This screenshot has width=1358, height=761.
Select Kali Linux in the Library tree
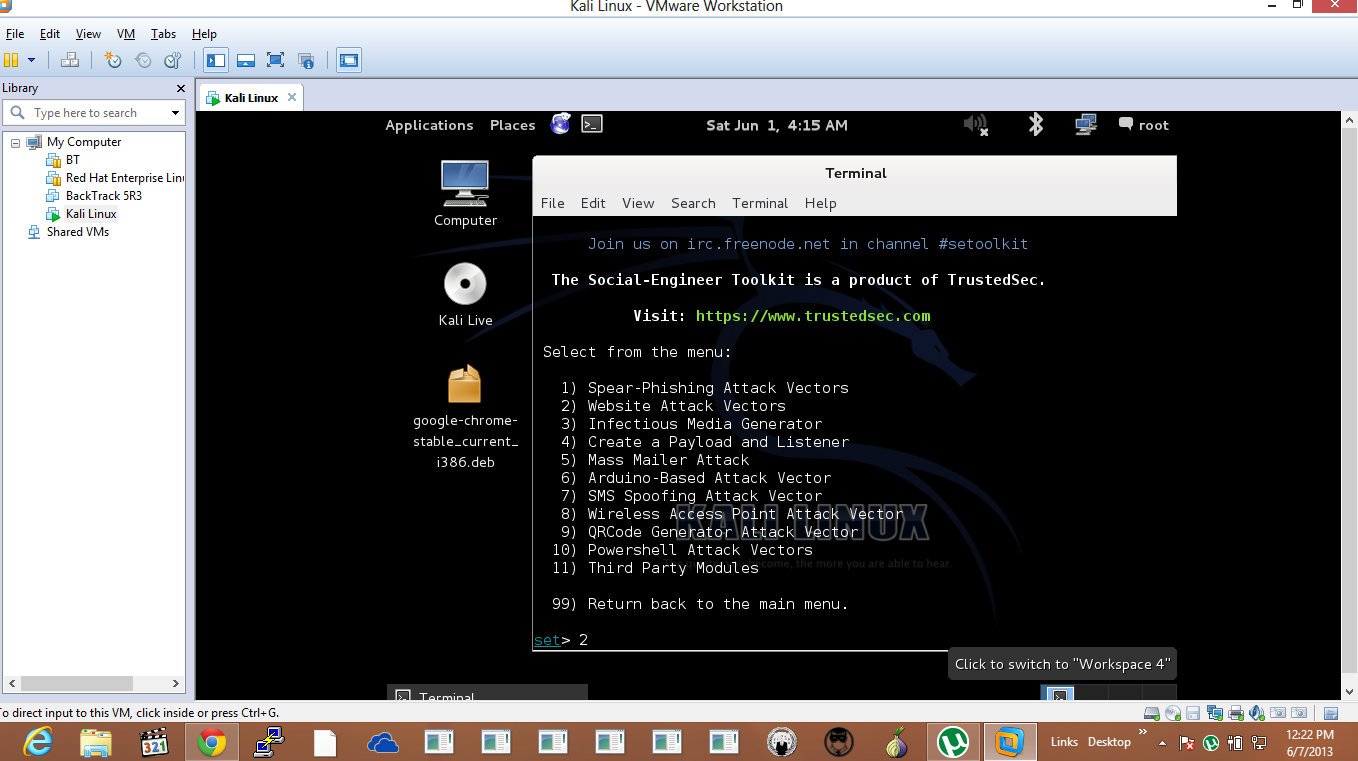coord(91,214)
